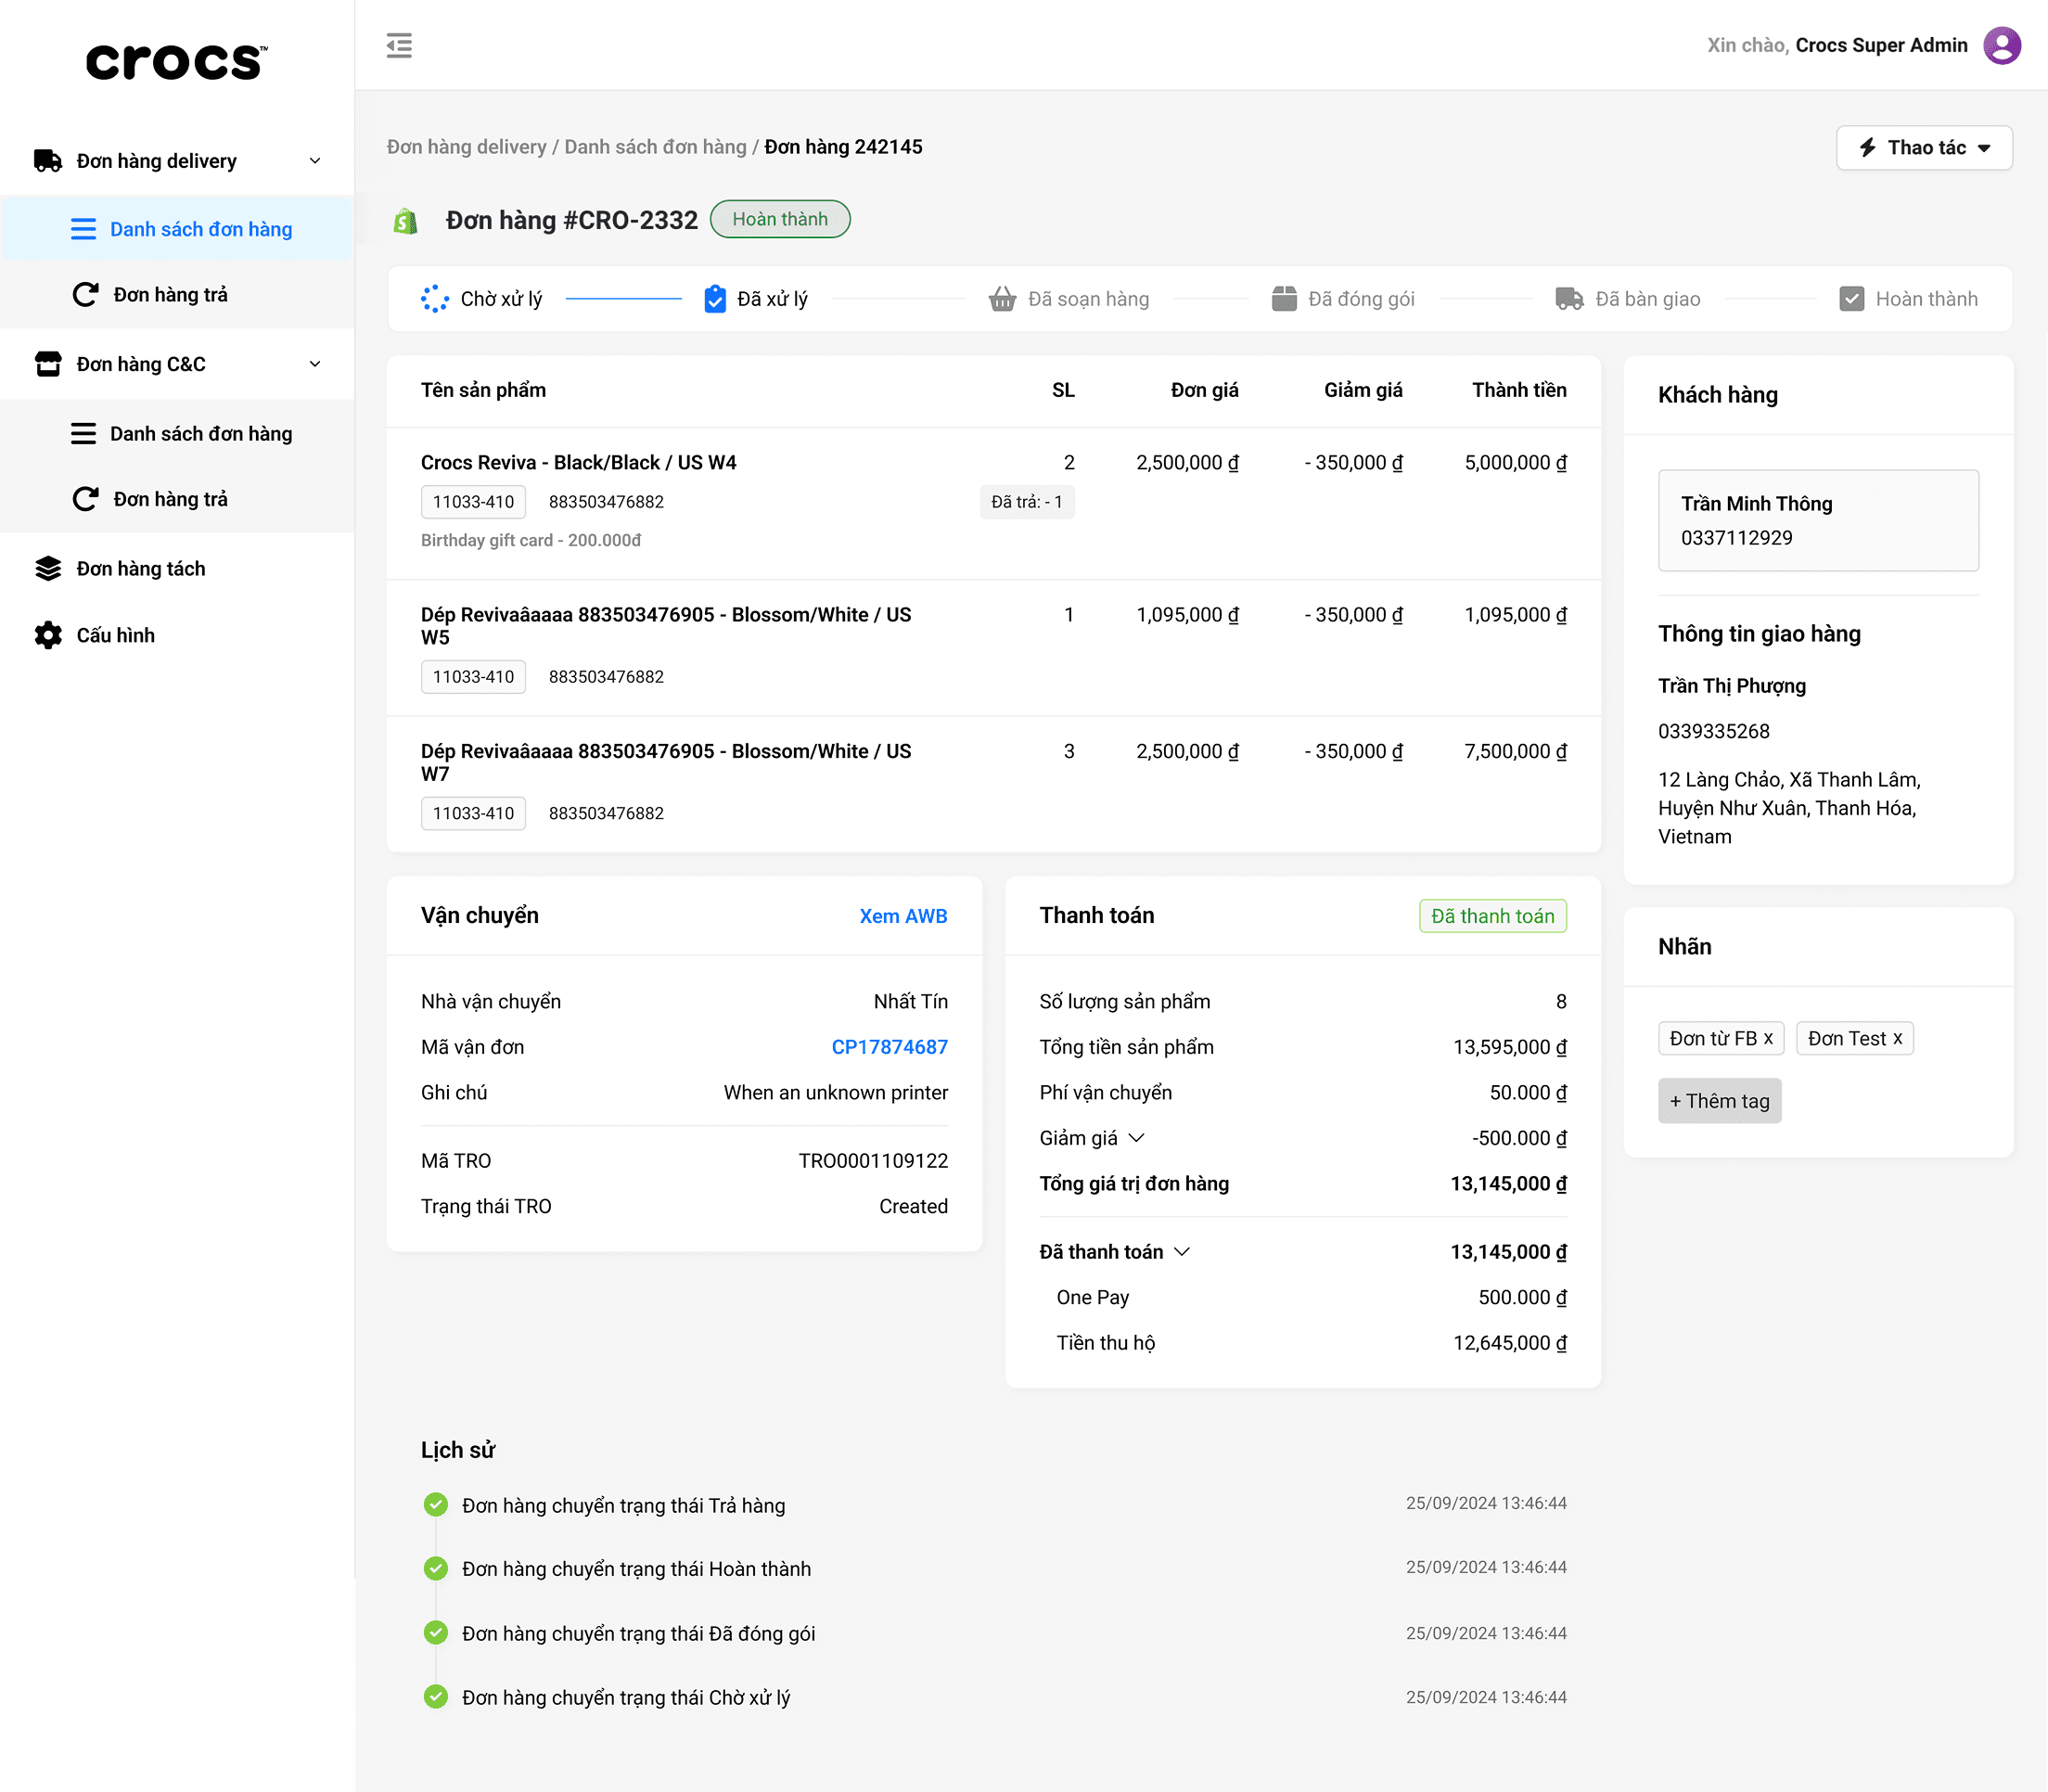Image resolution: width=2048 pixels, height=1792 pixels.
Task: Click green check icon for Hoàn thành history
Action: click(x=436, y=1568)
